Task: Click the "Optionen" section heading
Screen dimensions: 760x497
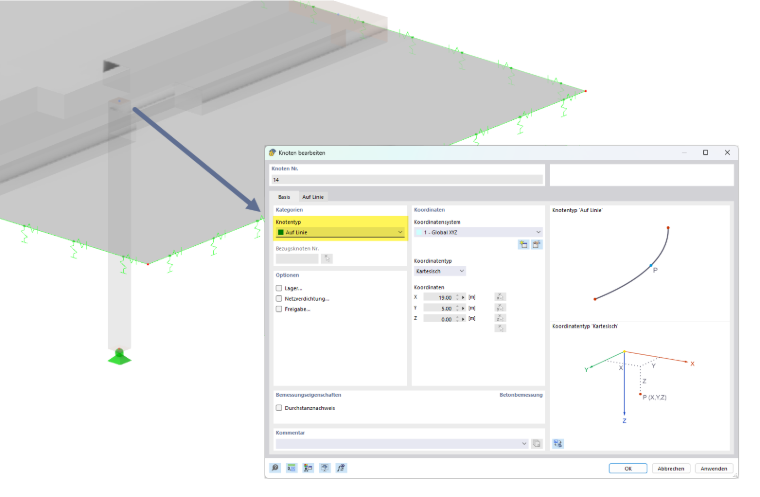Action: pos(287,275)
